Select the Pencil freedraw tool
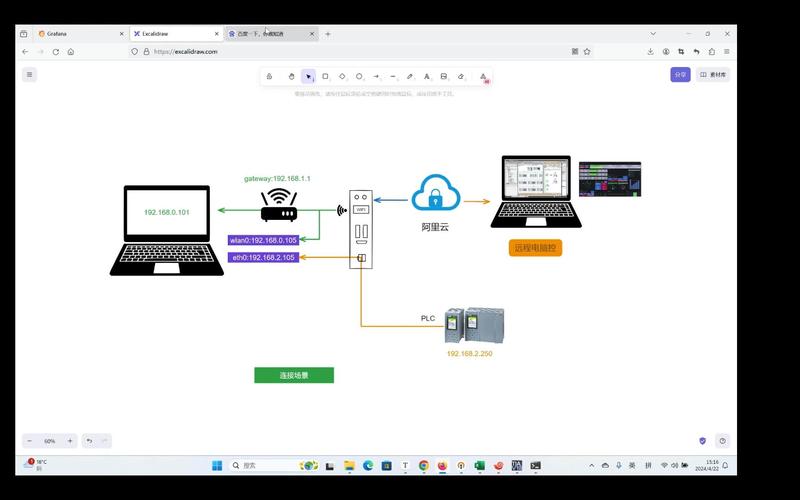This screenshot has width=800, height=500. coord(410,76)
